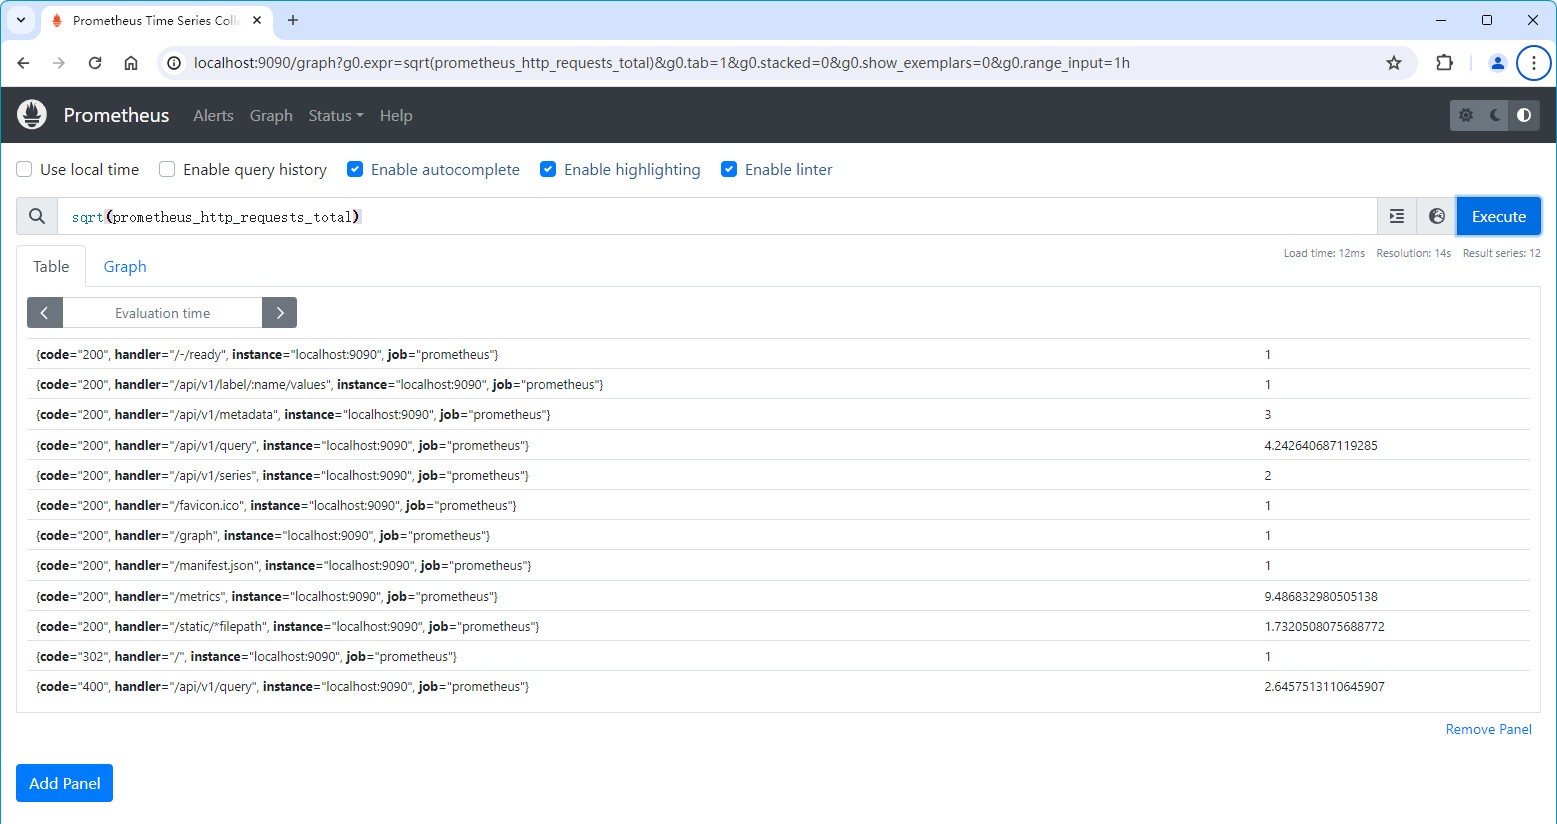1557x824 pixels.
Task: Disable the linter checkbox
Action: tap(729, 169)
